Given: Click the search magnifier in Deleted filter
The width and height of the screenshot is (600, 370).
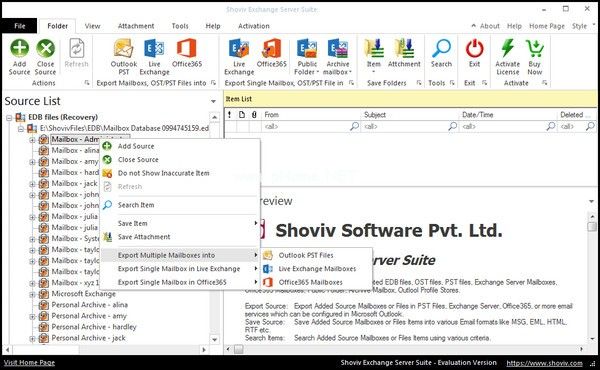Looking at the screenshot, I should [x=590, y=126].
